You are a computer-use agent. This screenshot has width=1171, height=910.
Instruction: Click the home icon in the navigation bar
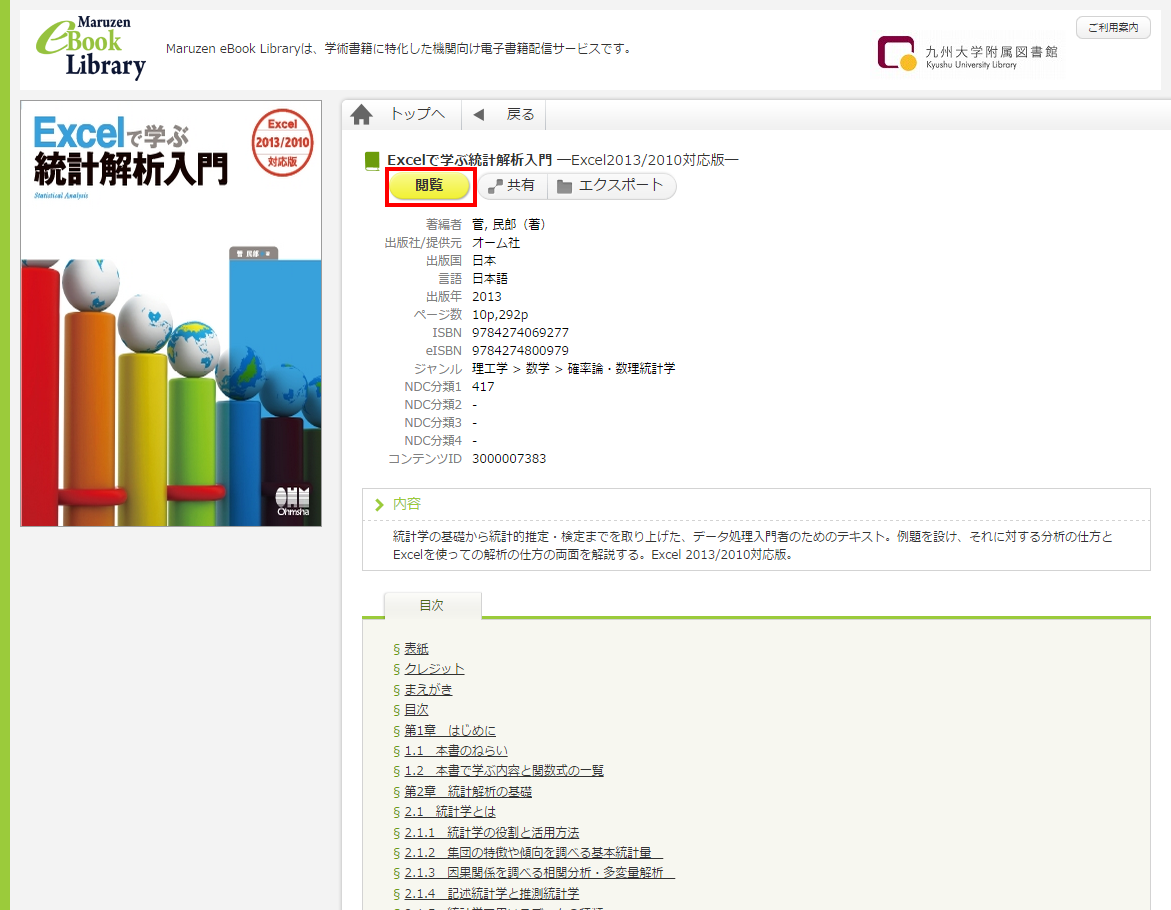click(361, 114)
